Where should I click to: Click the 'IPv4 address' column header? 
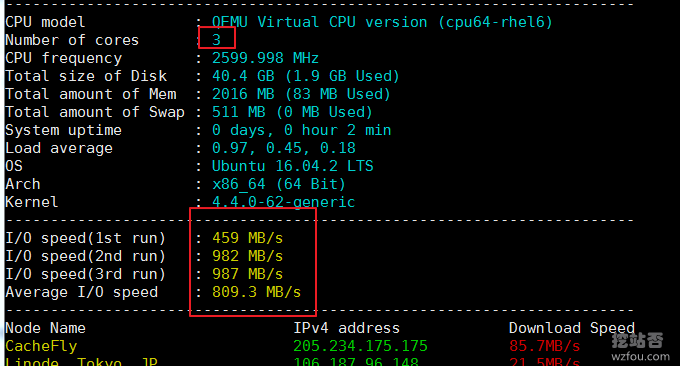click(x=346, y=328)
